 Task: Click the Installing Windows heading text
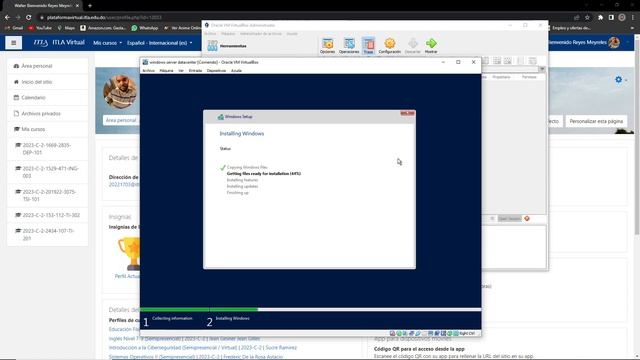[x=242, y=133]
